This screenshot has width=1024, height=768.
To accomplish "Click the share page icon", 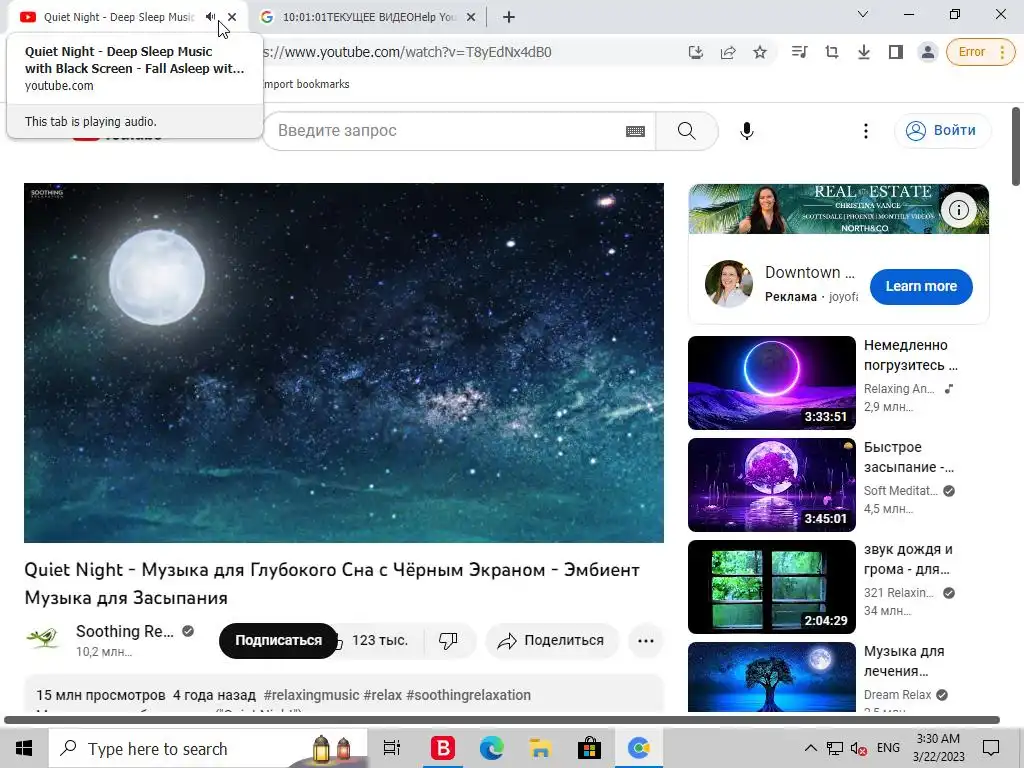I will 728,52.
